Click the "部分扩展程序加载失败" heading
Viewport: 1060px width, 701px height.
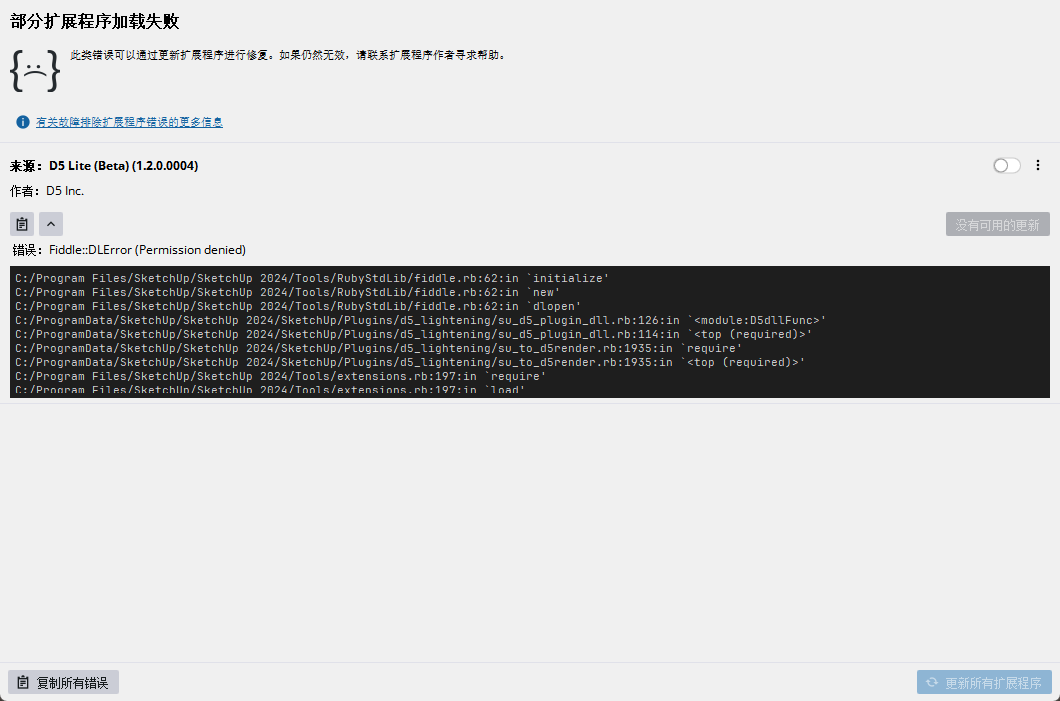95,22
